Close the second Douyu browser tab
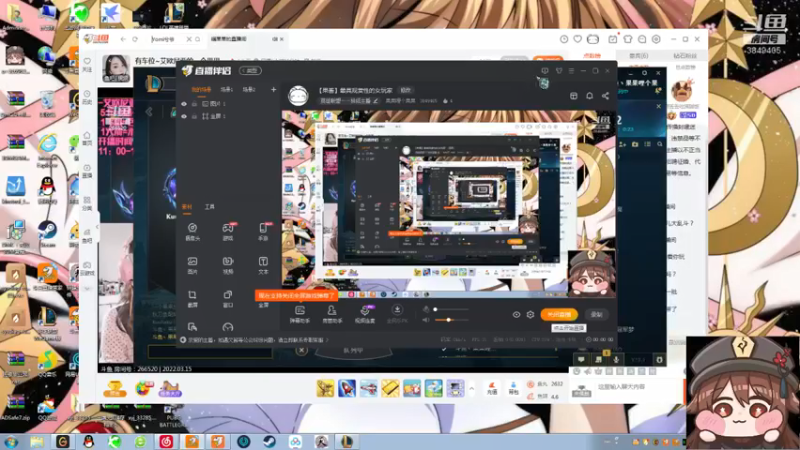This screenshot has height=450, width=800. click(x=282, y=39)
